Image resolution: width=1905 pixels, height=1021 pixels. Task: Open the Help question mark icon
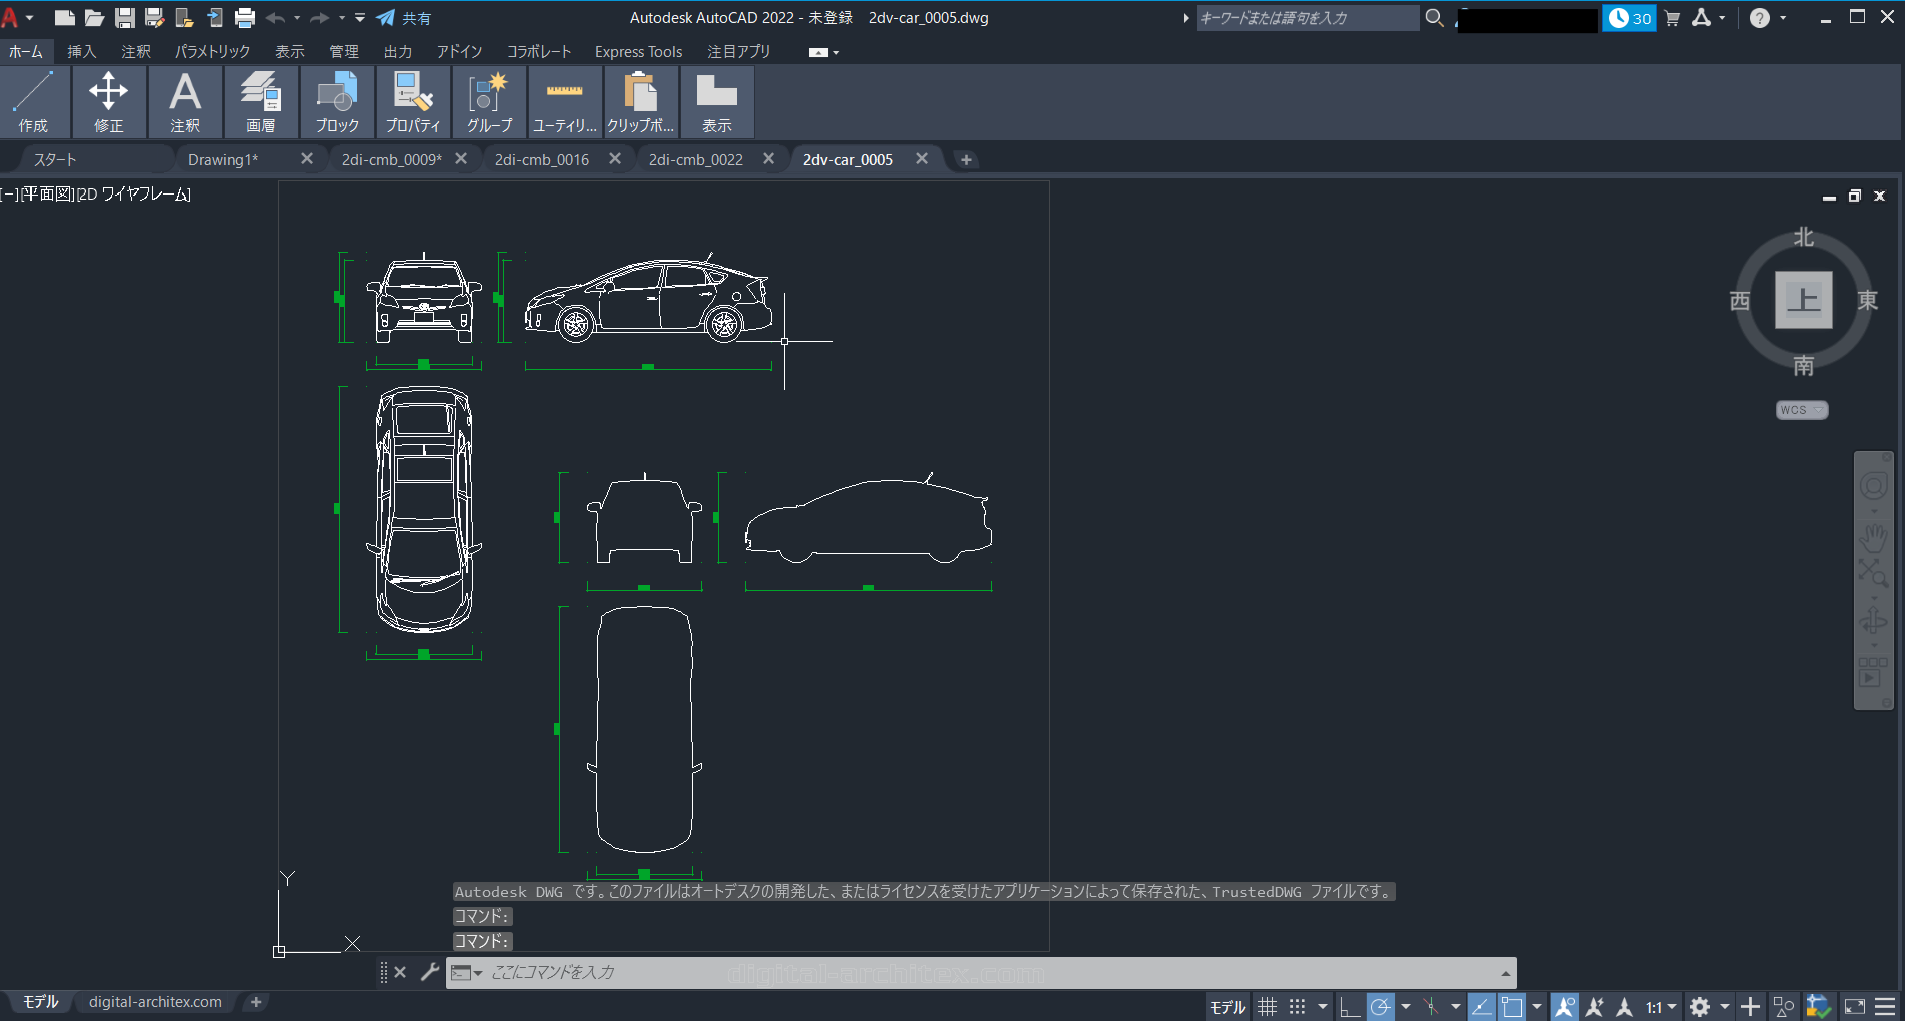(1760, 18)
